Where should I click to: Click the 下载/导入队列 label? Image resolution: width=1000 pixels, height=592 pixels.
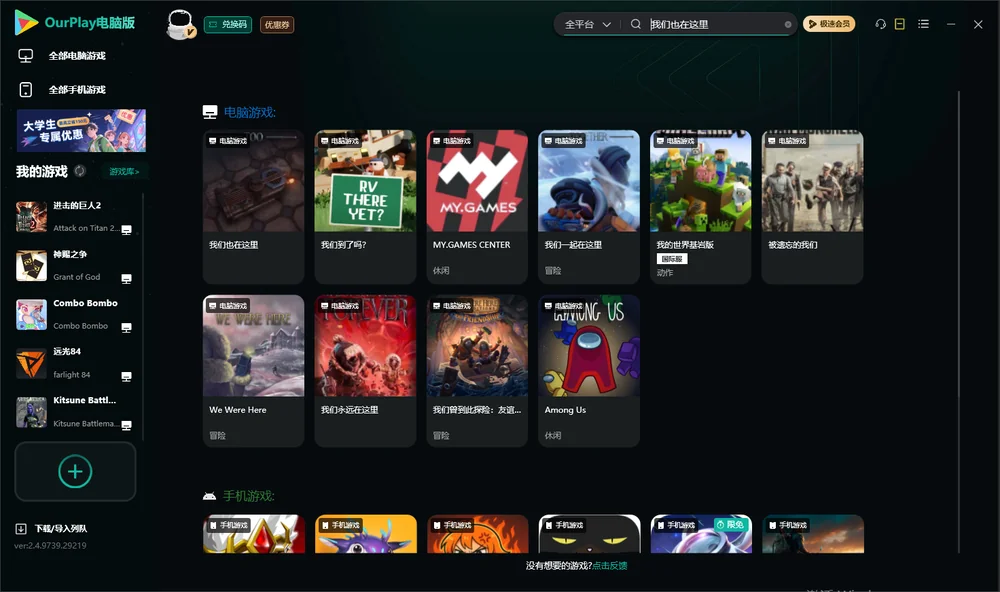(61, 528)
